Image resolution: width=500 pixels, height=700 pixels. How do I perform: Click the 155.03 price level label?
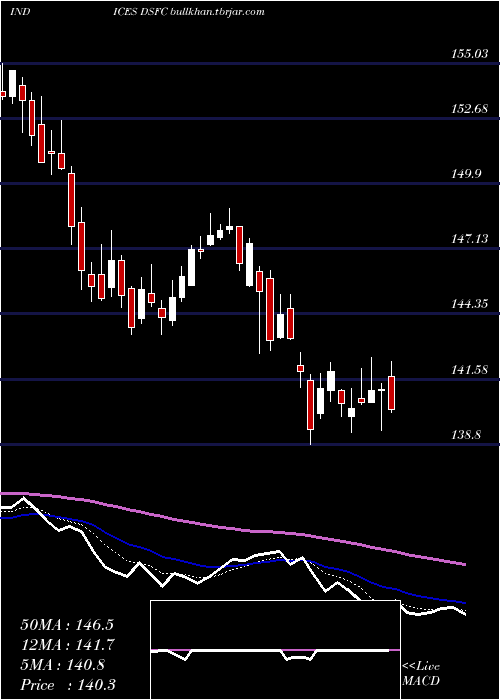tap(470, 54)
